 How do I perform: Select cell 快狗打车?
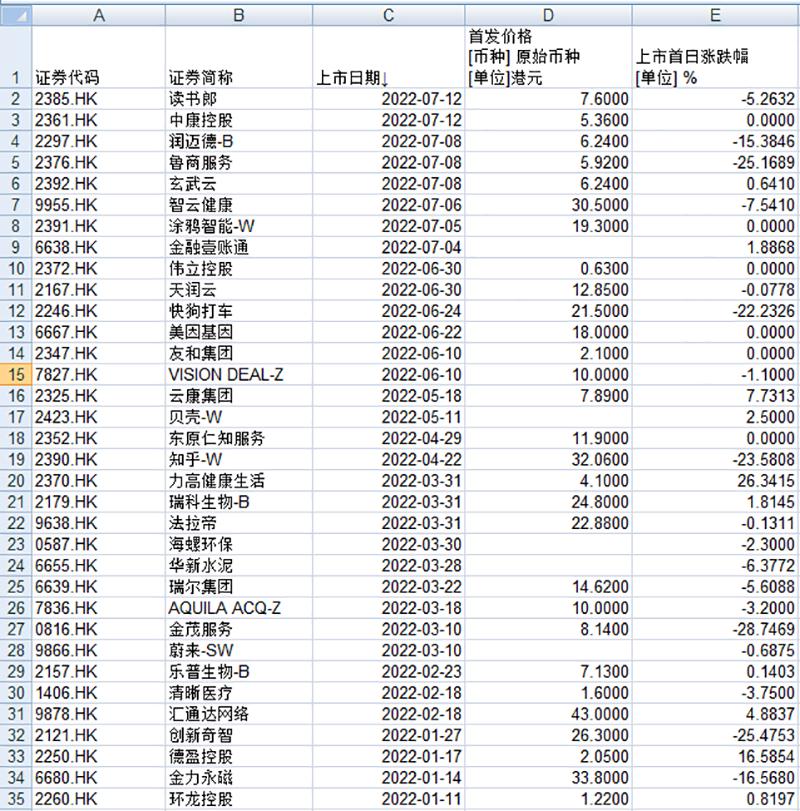[239, 311]
